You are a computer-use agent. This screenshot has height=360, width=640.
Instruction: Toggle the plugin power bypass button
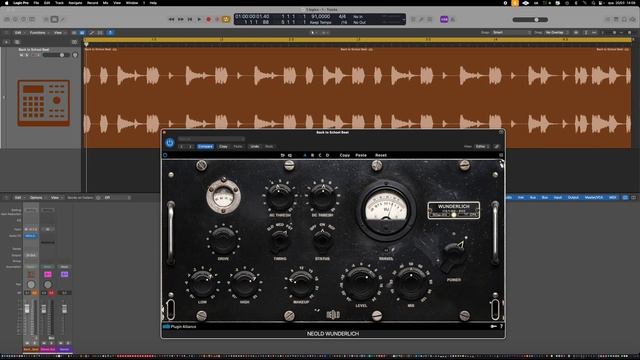pos(170,143)
